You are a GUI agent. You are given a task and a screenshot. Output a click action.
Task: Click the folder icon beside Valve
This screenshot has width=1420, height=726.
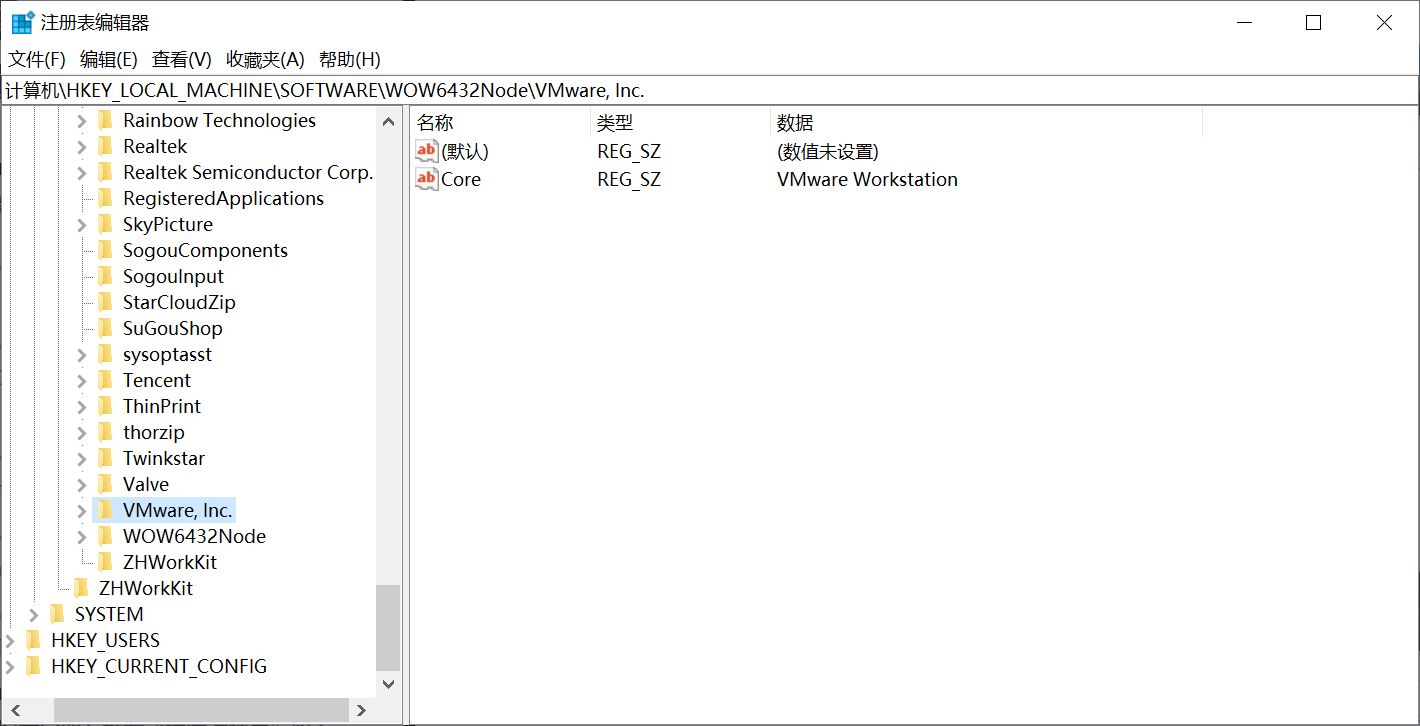click(x=105, y=484)
